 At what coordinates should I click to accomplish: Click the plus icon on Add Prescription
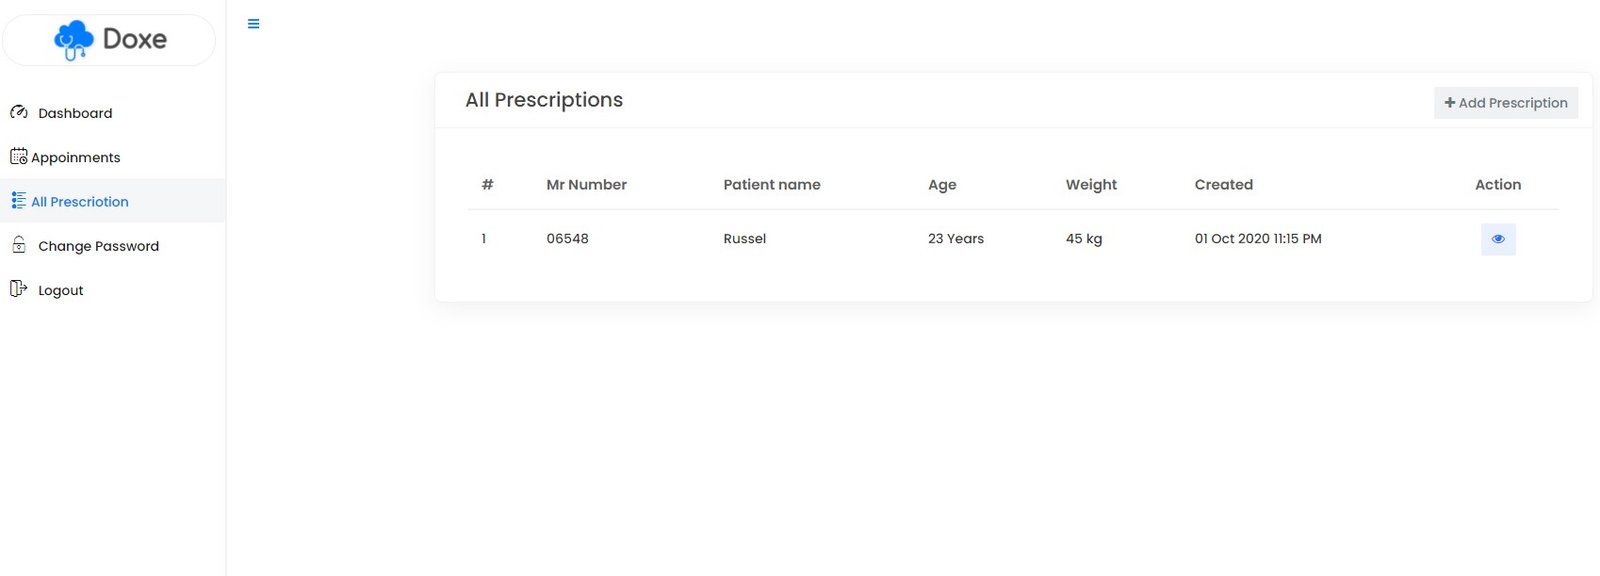[x=1449, y=103]
